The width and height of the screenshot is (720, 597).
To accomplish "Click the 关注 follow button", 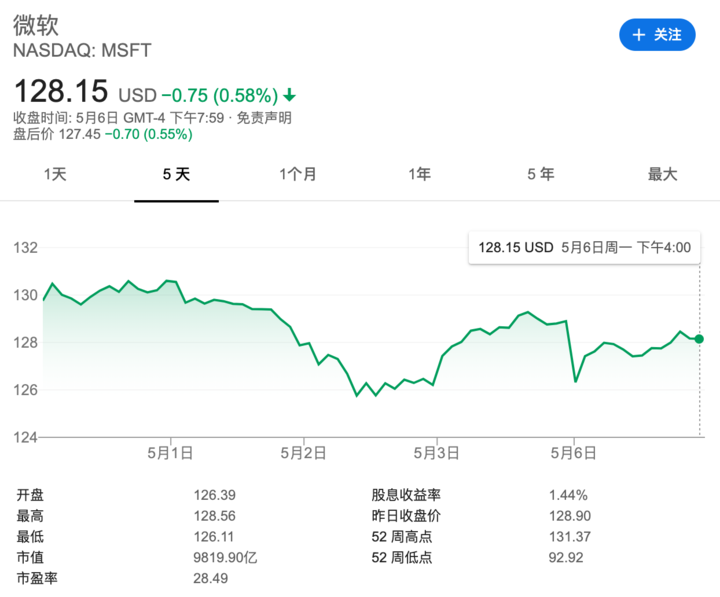I will point(657,34).
